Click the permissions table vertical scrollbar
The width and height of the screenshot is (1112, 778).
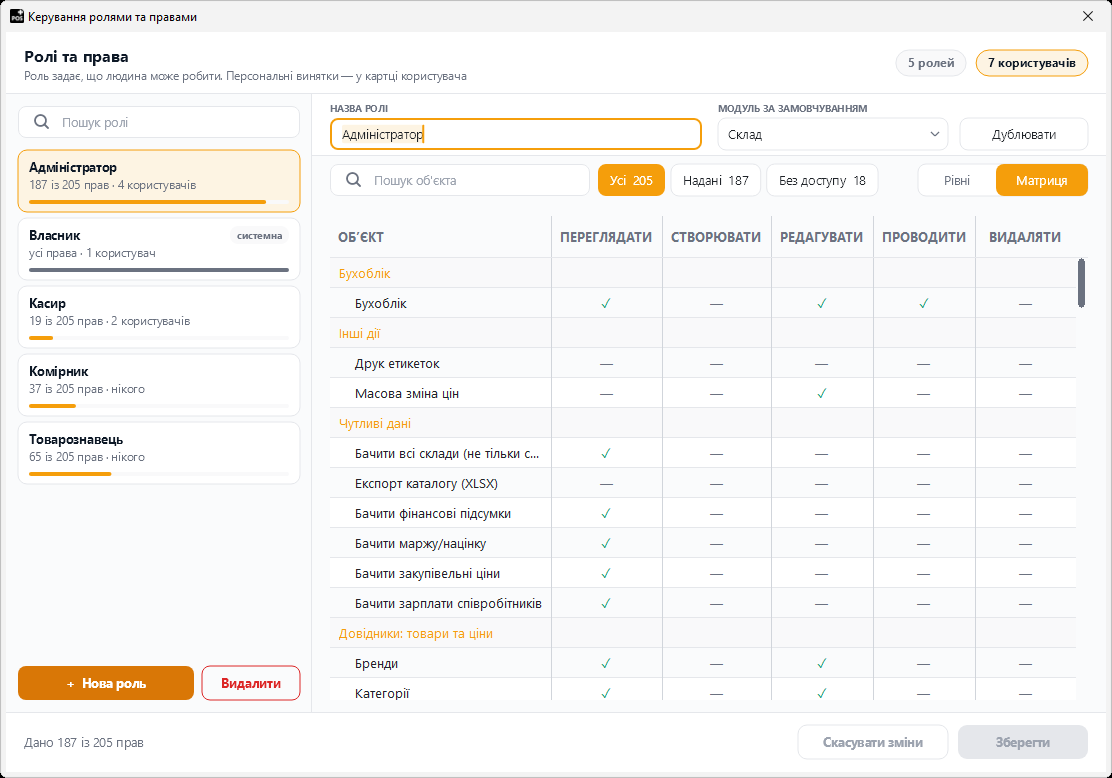[x=1081, y=283]
